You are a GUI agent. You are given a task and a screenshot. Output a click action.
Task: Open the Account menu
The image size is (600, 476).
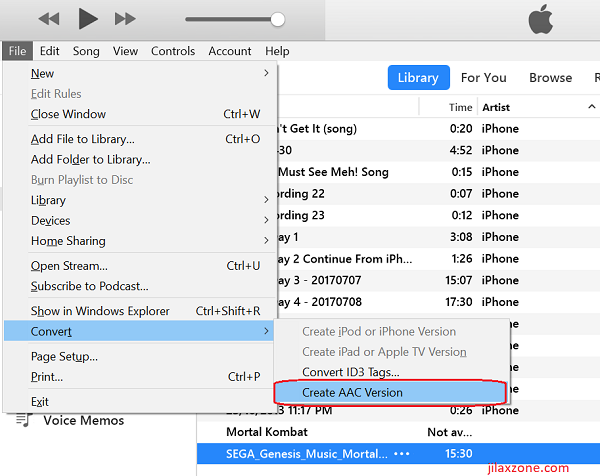click(230, 51)
